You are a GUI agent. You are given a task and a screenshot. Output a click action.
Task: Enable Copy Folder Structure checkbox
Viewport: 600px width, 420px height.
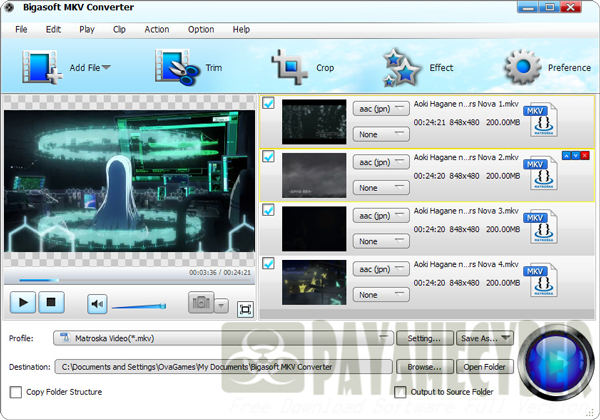click(x=16, y=392)
